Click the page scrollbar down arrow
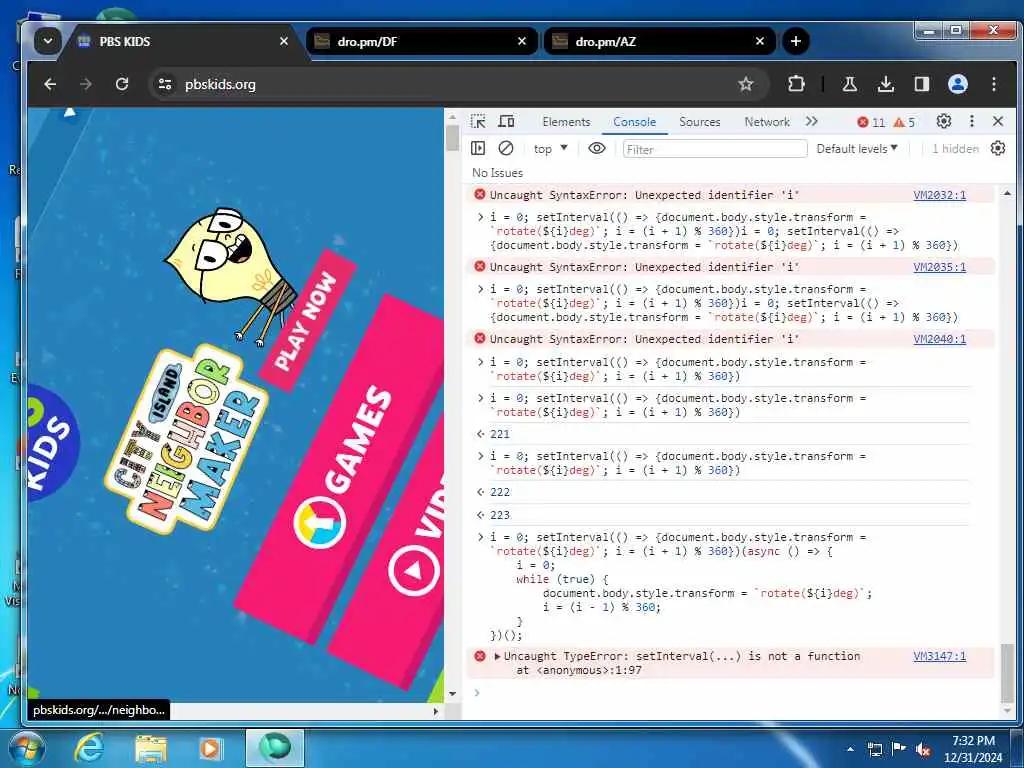 pyautogui.click(x=453, y=694)
